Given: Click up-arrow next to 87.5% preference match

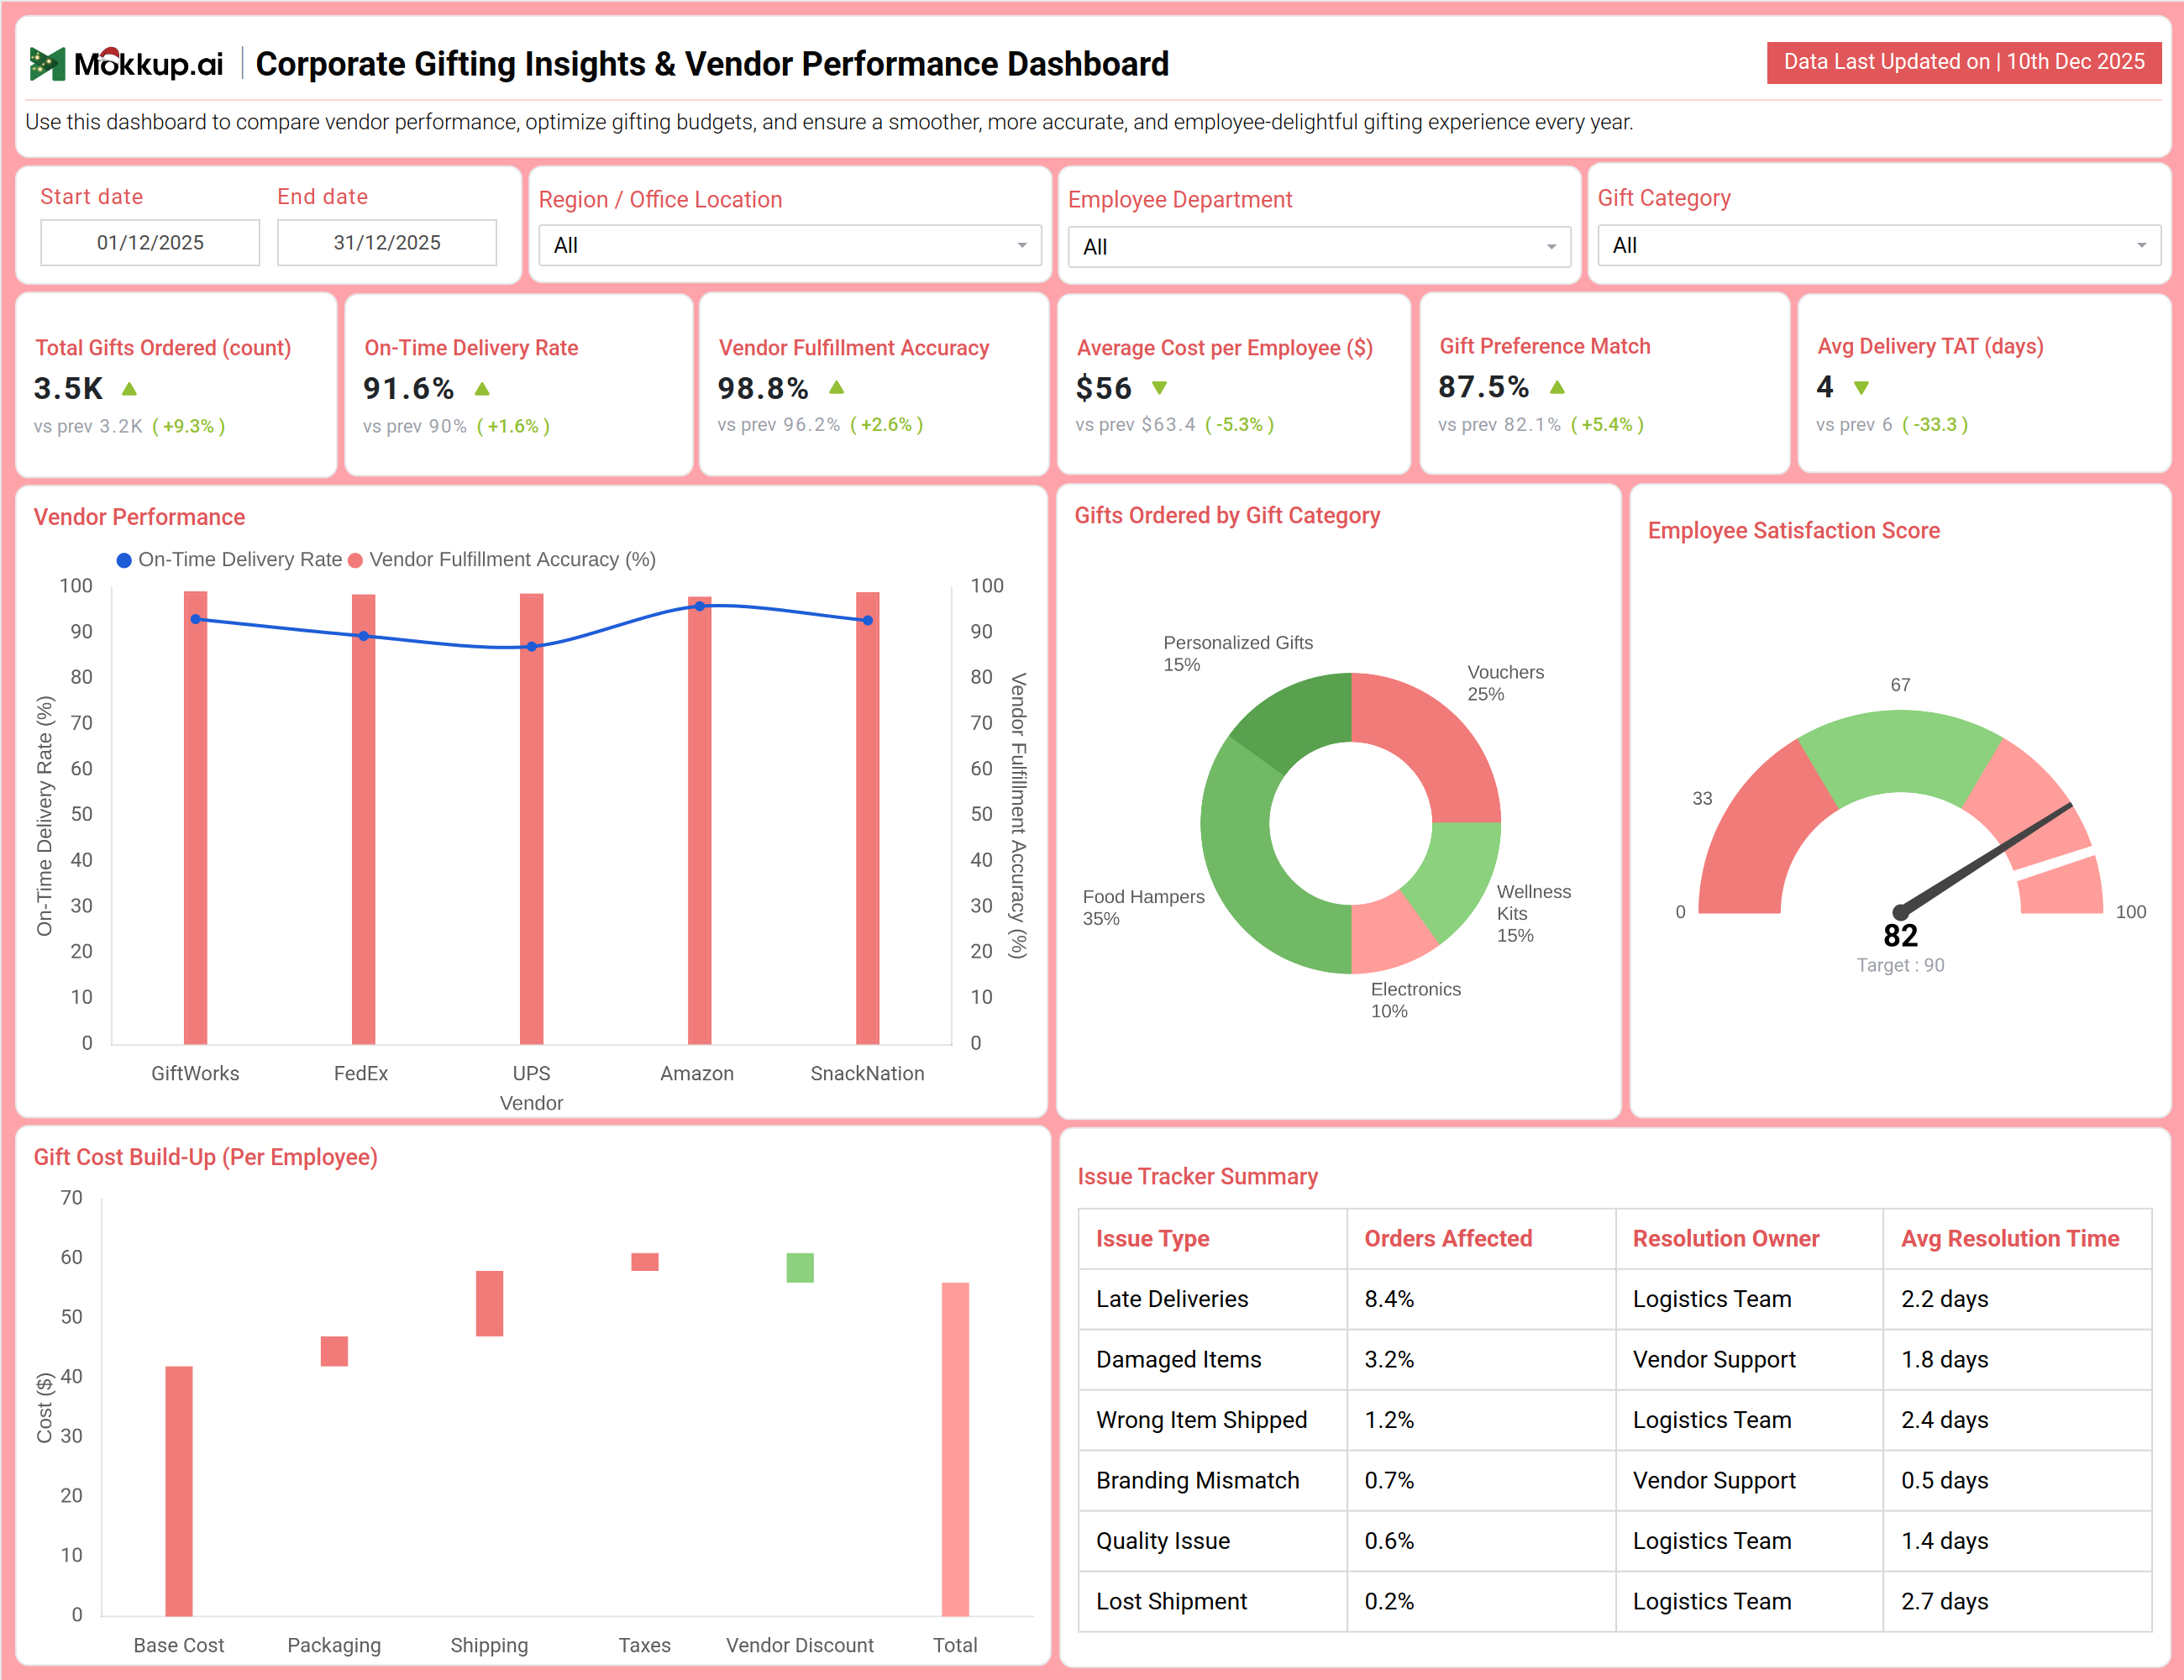Looking at the screenshot, I should point(1557,387).
